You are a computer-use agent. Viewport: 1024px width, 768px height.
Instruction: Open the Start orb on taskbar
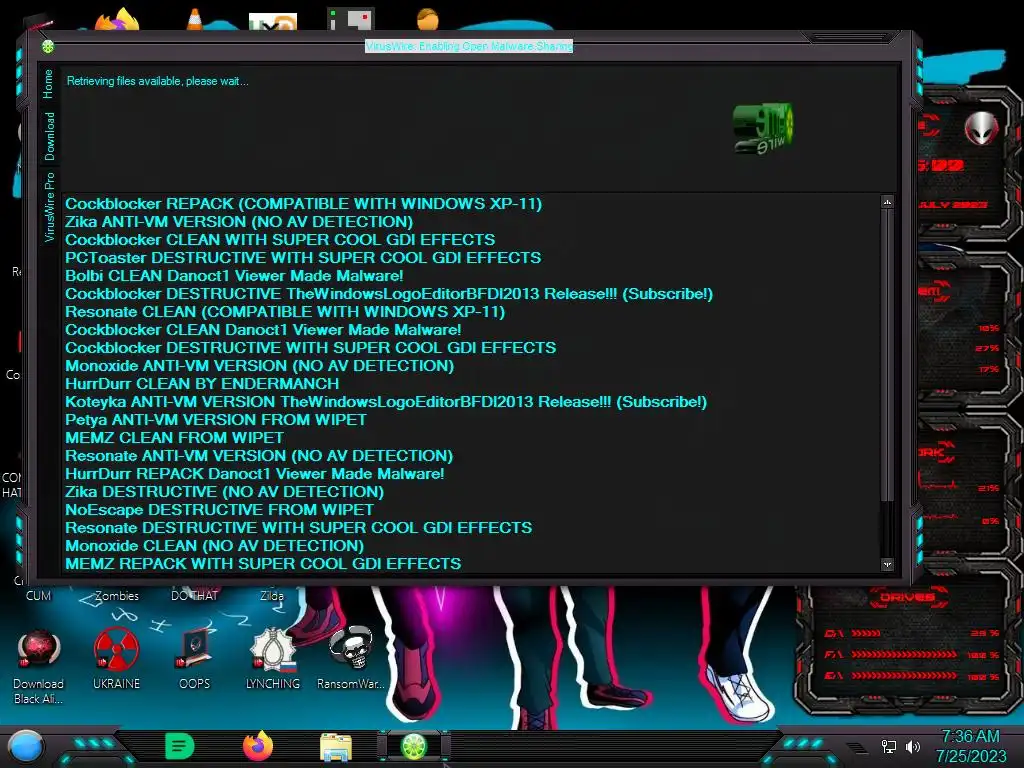click(25, 747)
